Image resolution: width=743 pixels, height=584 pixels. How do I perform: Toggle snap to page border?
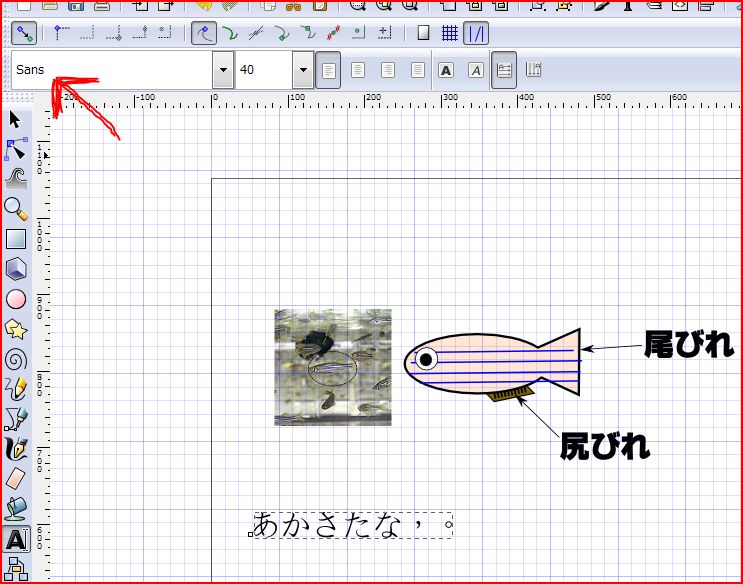point(423,33)
